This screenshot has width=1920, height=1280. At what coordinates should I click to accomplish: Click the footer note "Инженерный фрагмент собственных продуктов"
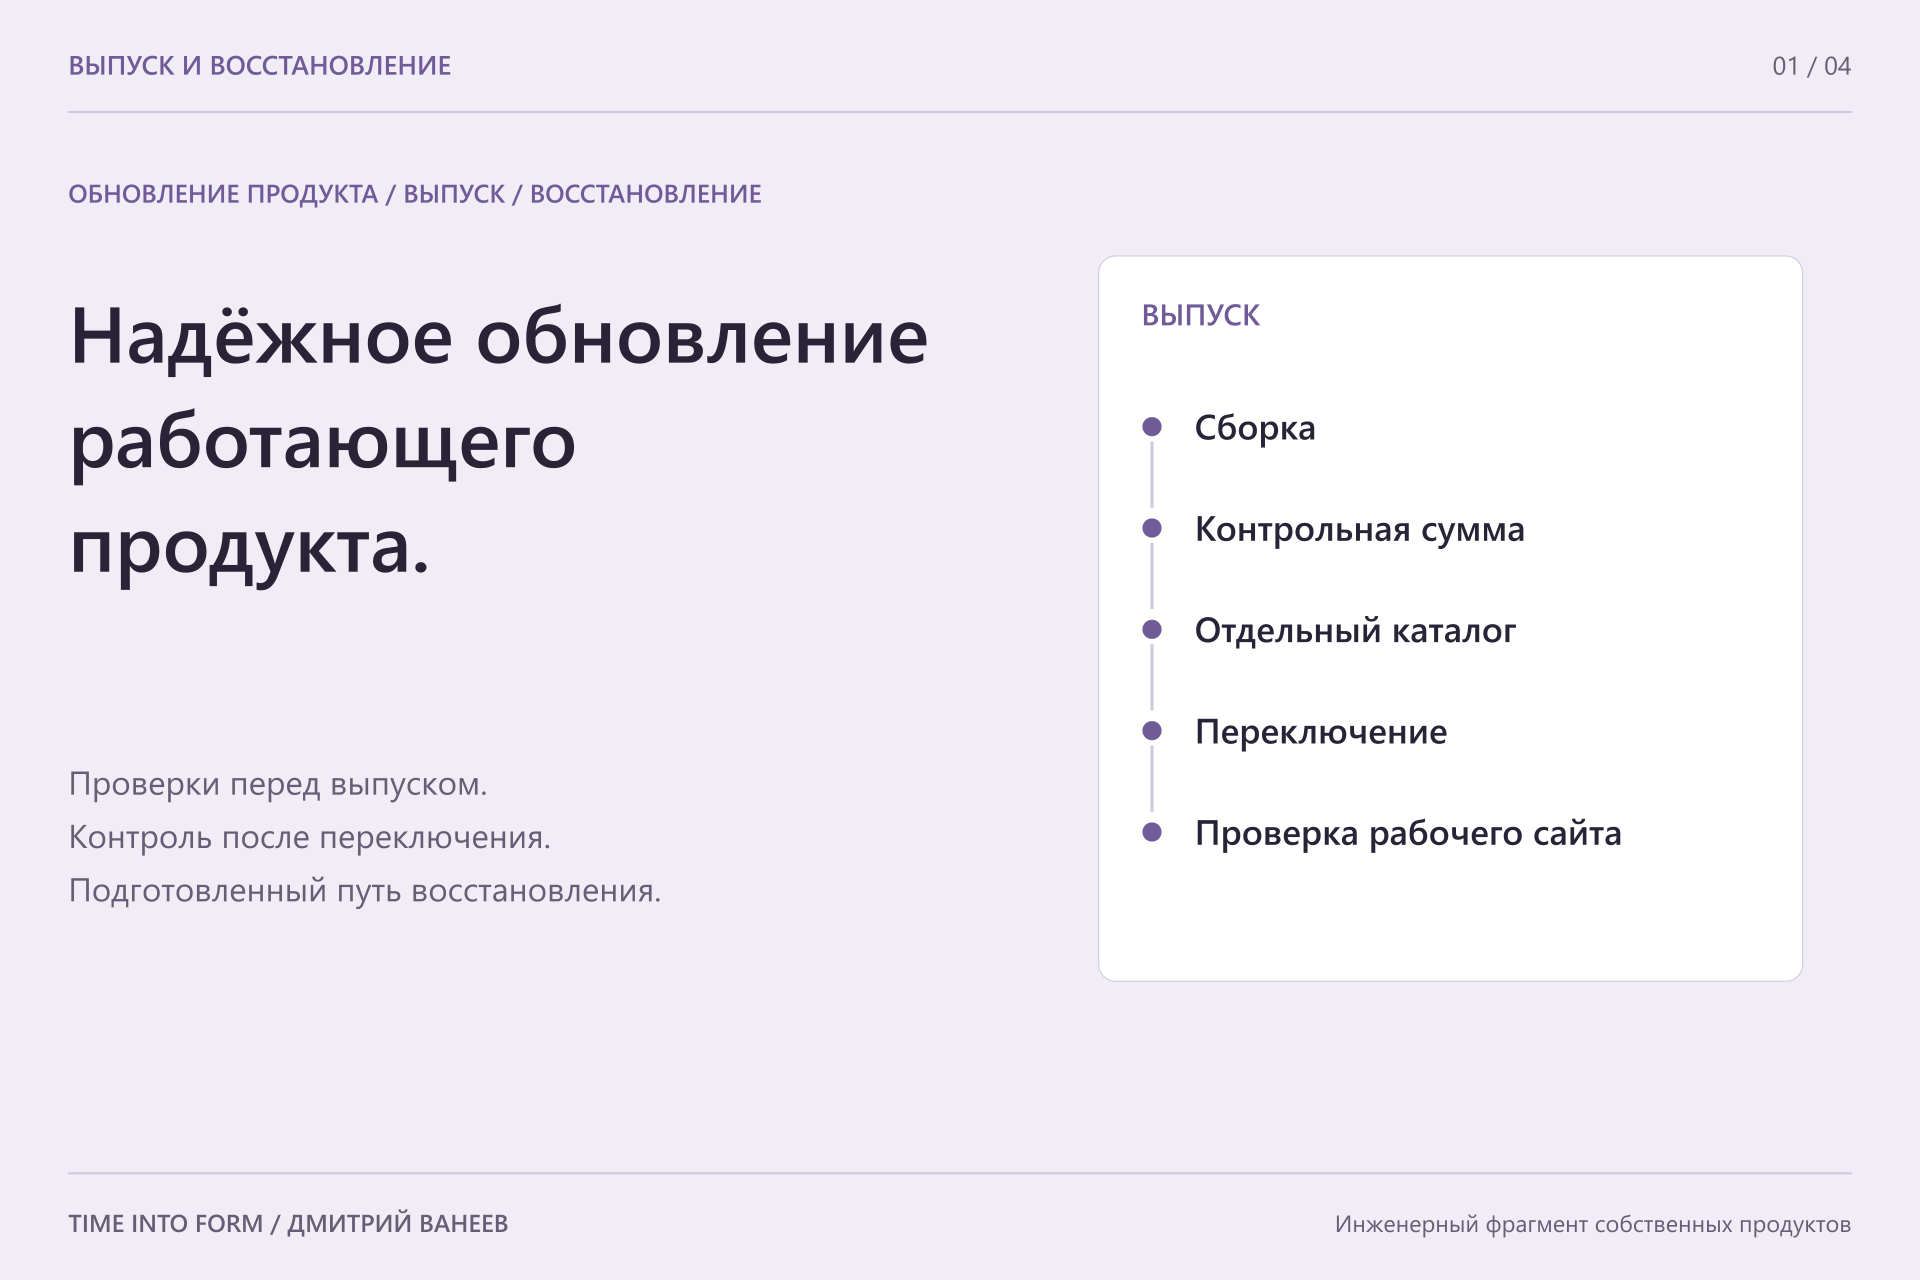[1593, 1224]
